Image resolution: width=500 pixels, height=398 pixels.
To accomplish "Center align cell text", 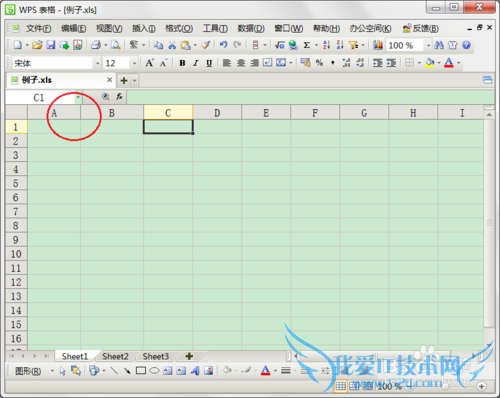I will pos(241,63).
